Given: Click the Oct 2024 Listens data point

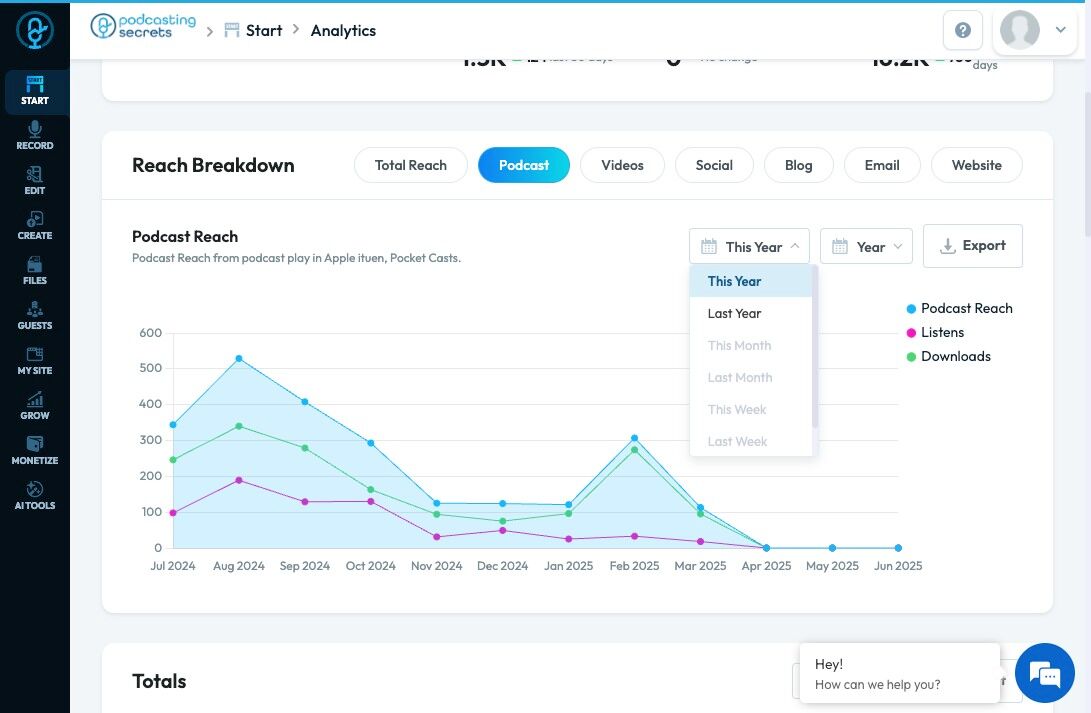Looking at the screenshot, I should click(371, 502).
